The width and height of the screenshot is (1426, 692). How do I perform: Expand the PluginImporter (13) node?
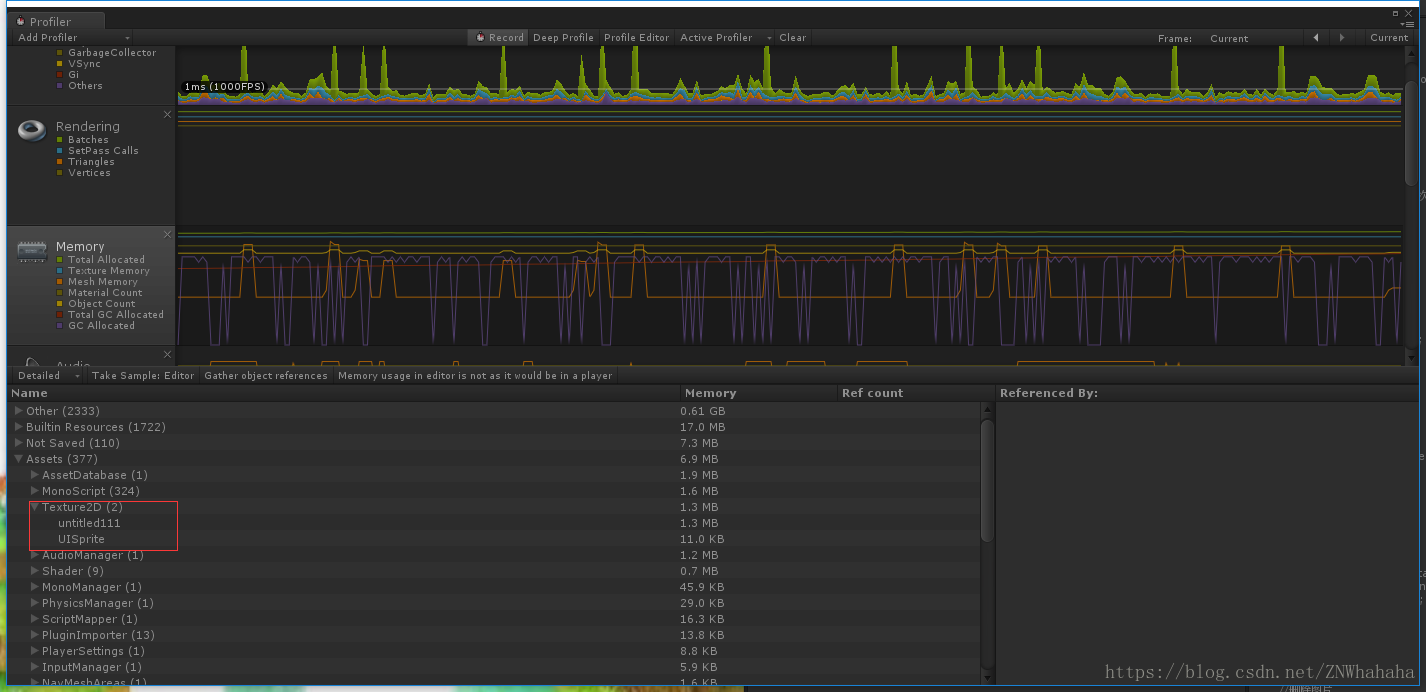pyautogui.click(x=35, y=635)
